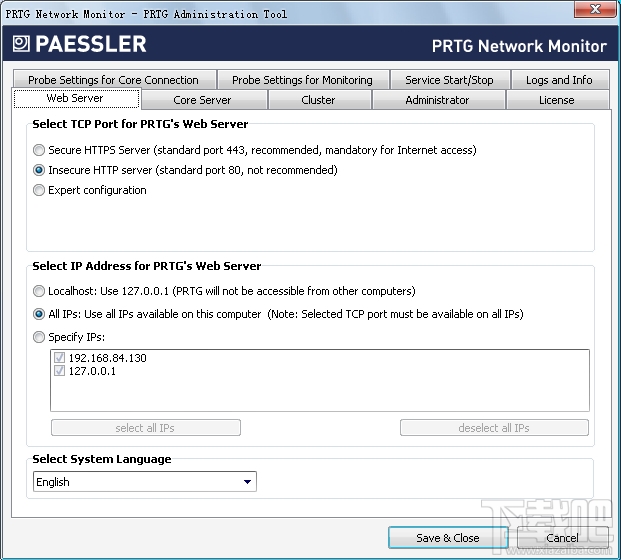This screenshot has height=560, width=621.
Task: Select All IPs radio option
Action: tap(39, 314)
